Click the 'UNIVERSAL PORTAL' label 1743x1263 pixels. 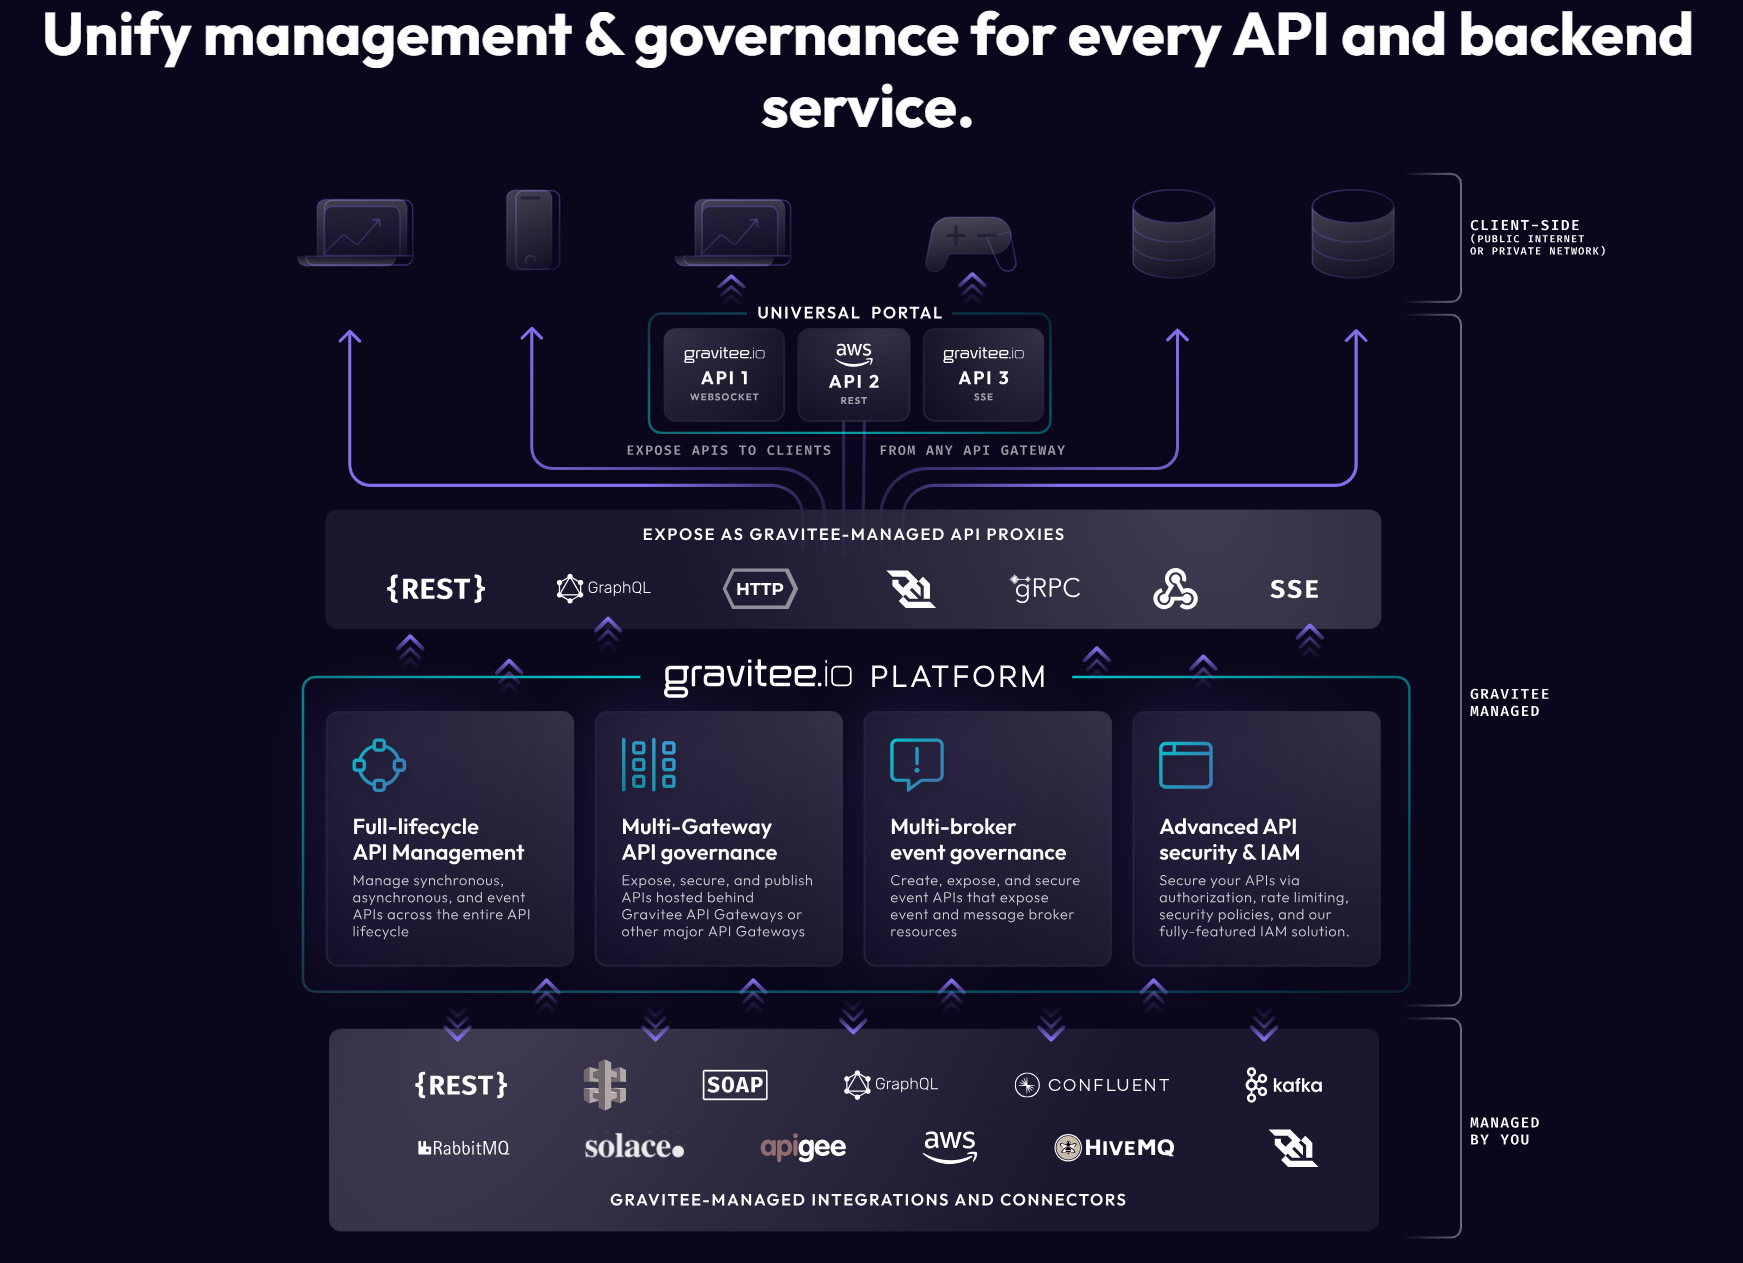tap(849, 313)
